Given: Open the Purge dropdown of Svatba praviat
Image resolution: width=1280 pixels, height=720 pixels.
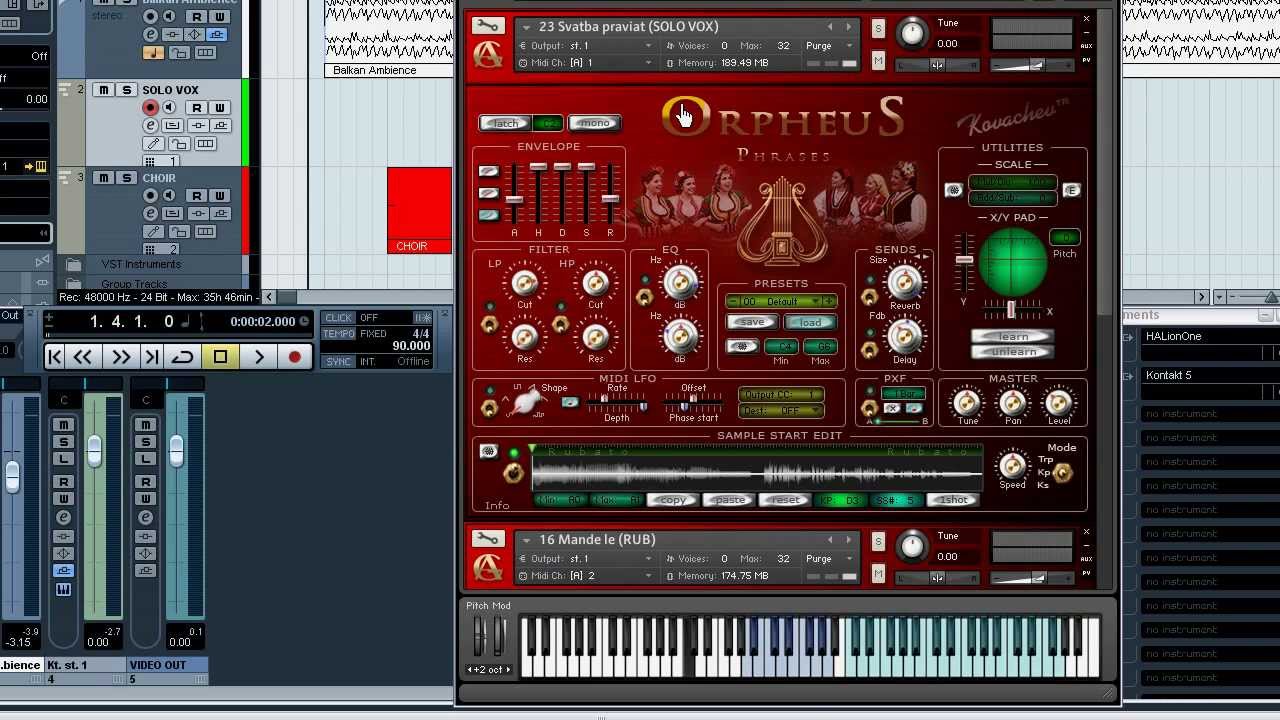Looking at the screenshot, I should (x=849, y=46).
